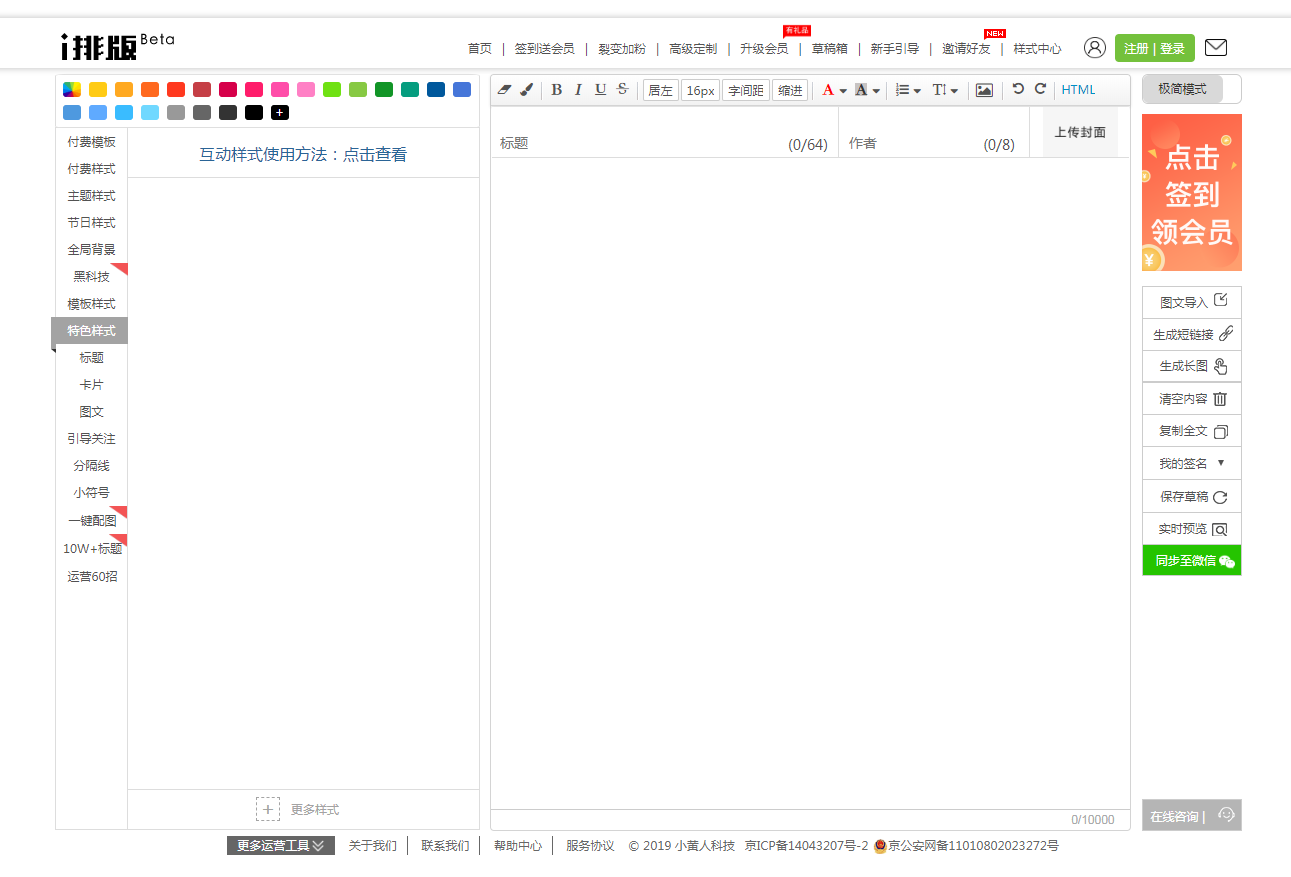Open 签到送会员 in the top navigation
Image resolution: width=1291 pixels, height=877 pixels.
(x=544, y=48)
